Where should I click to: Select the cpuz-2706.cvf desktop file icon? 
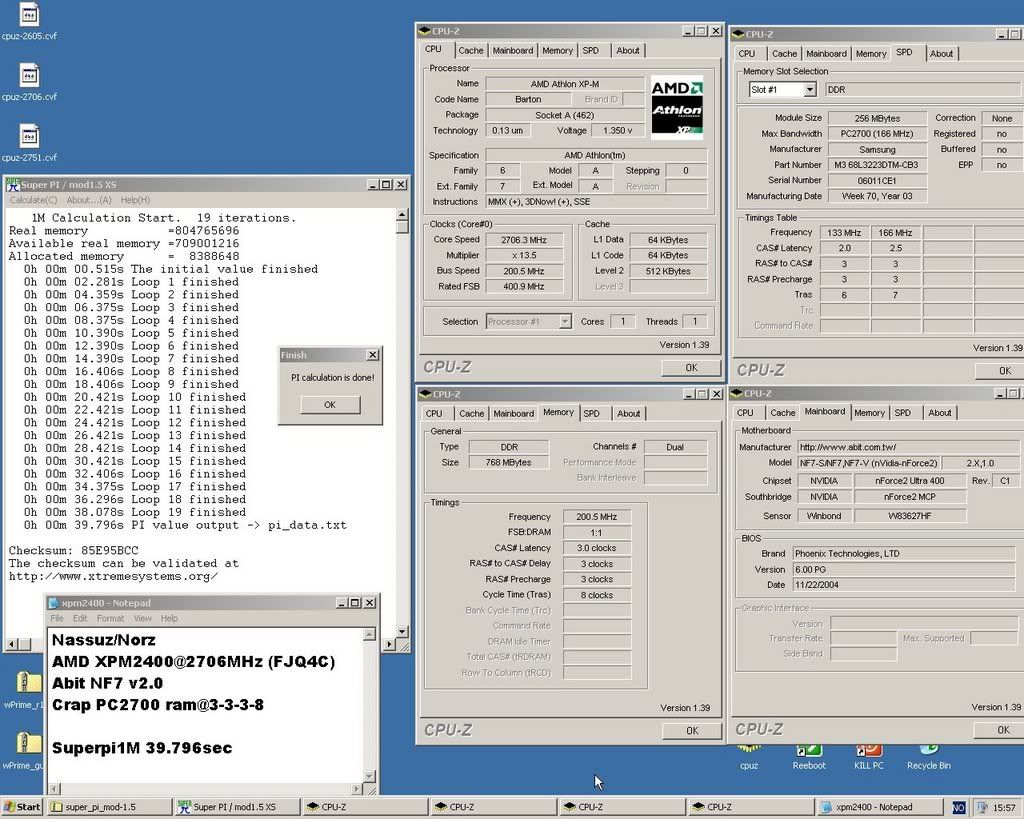click(29, 76)
